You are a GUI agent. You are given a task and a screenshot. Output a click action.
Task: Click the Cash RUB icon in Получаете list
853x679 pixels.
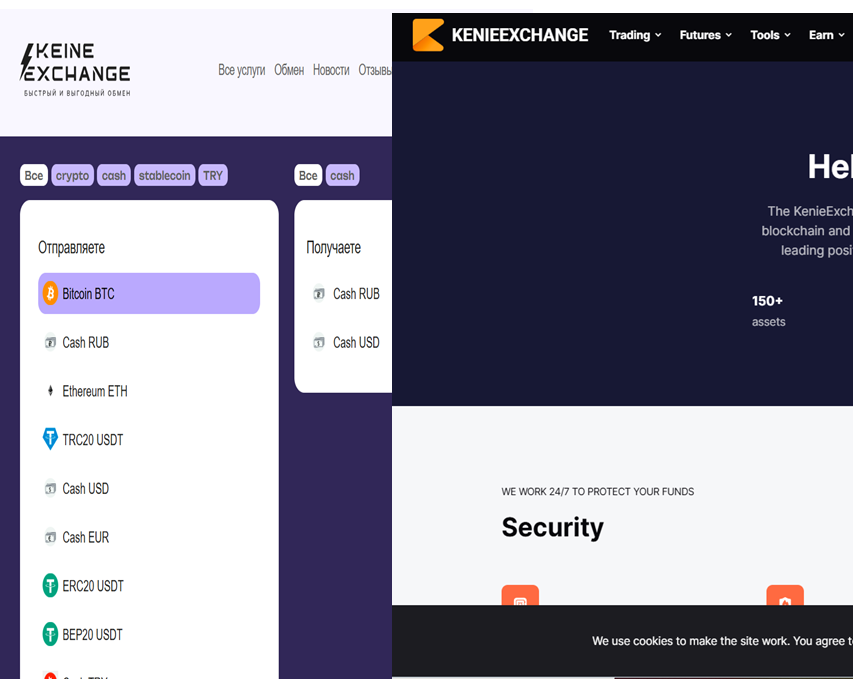(x=319, y=293)
